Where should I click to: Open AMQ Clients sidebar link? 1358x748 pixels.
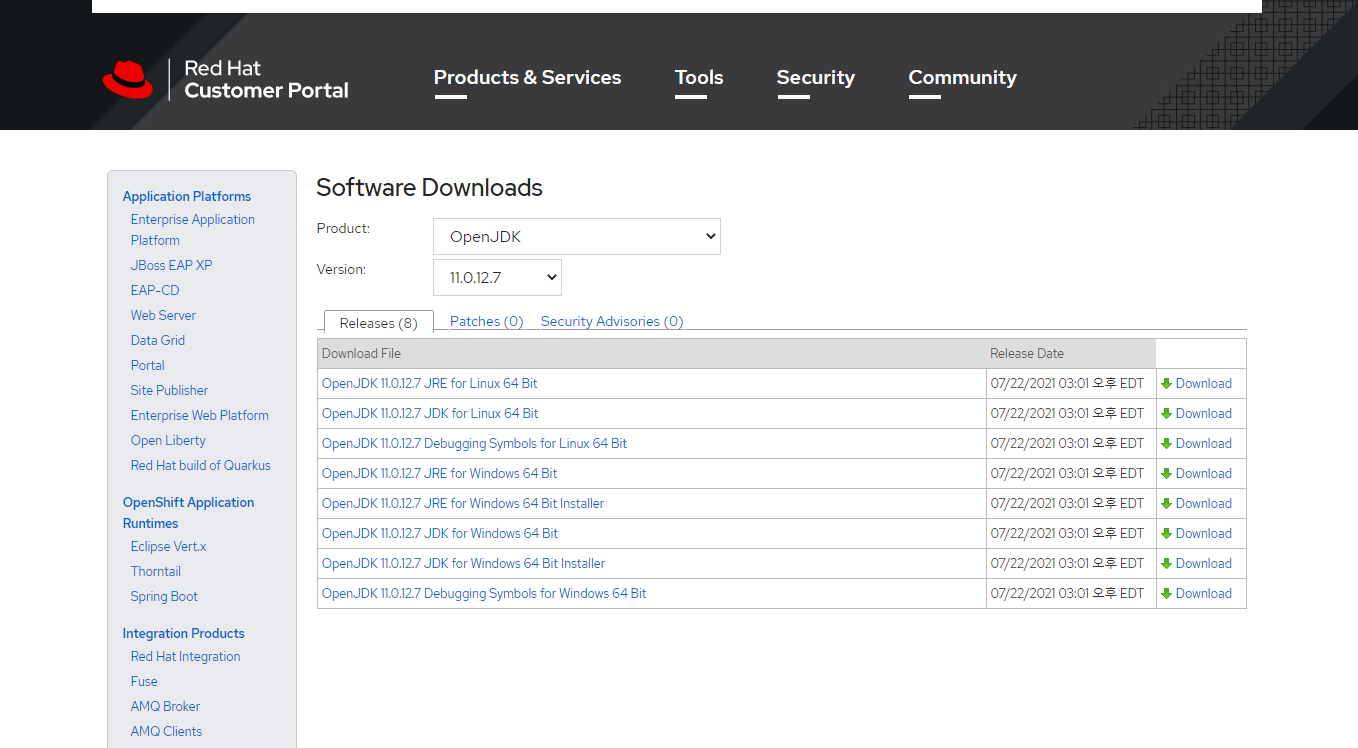pos(167,732)
